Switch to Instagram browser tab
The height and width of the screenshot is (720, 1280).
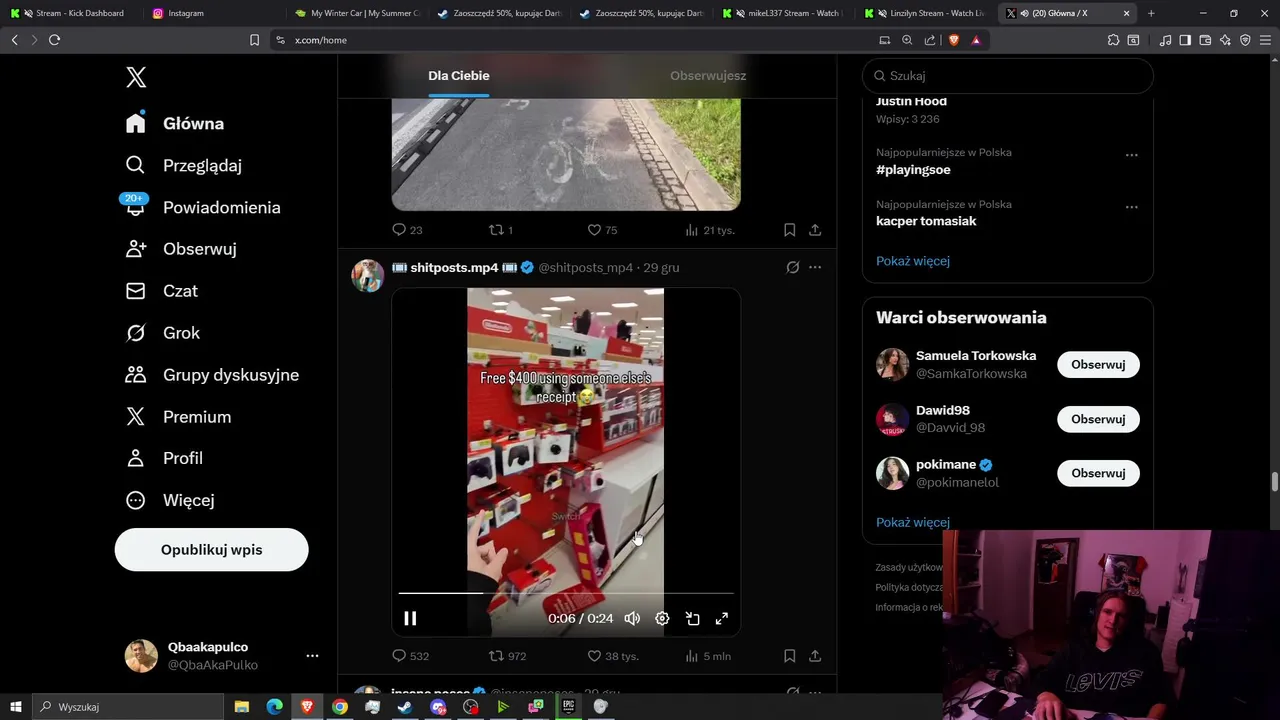pyautogui.click(x=208, y=13)
